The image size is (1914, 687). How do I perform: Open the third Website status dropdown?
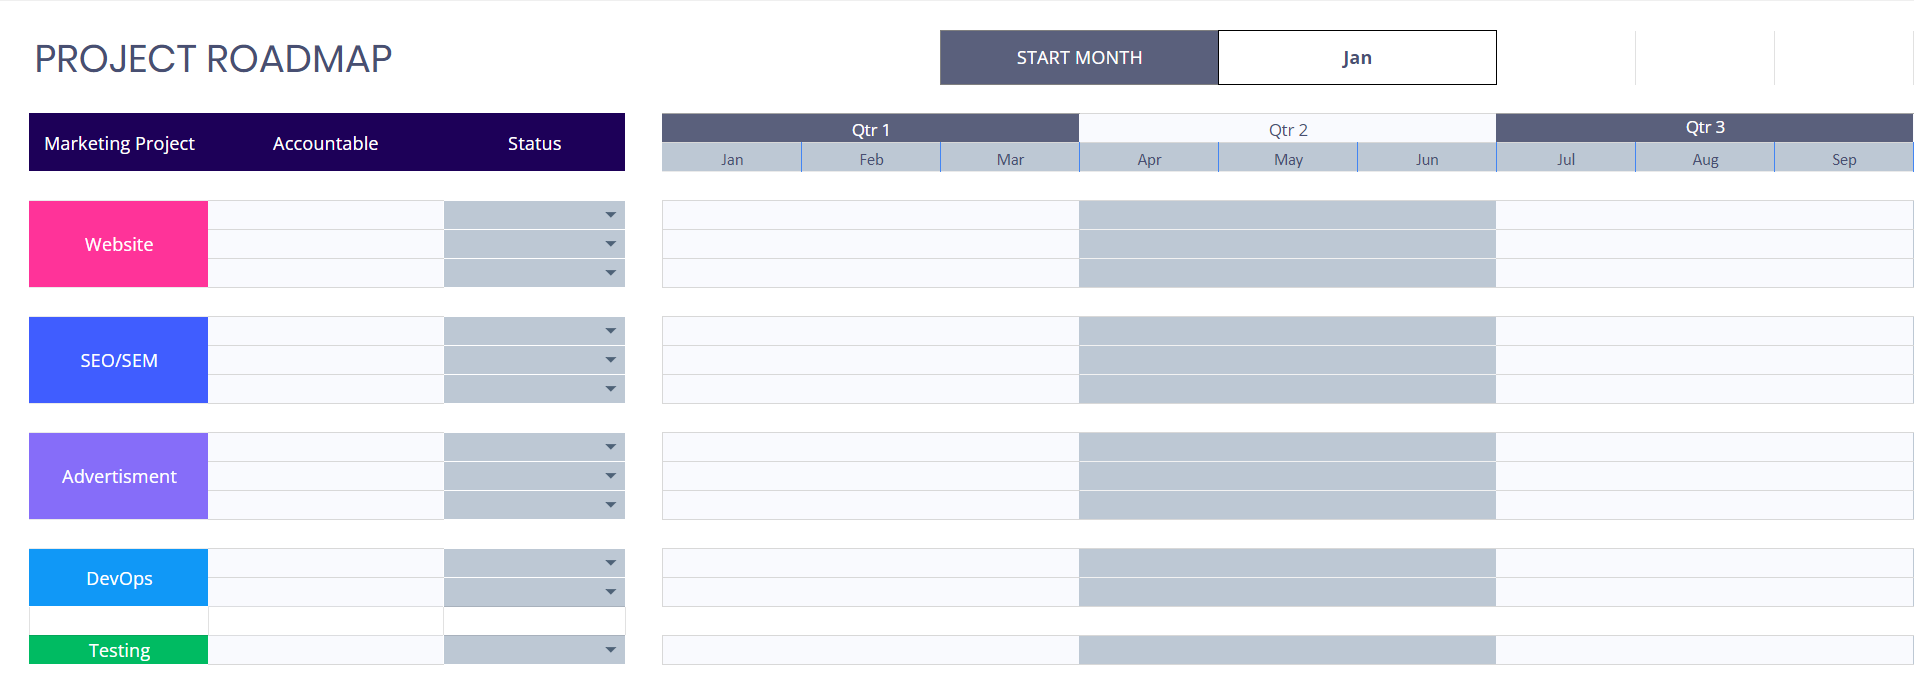coord(610,272)
